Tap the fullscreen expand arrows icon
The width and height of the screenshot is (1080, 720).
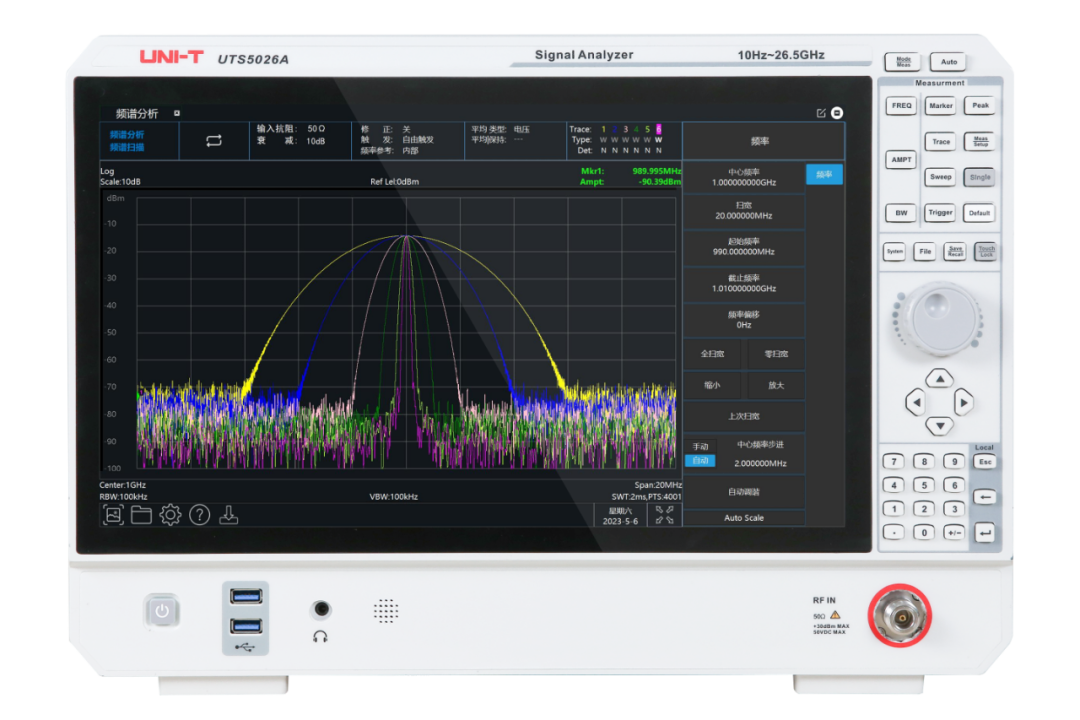665,515
